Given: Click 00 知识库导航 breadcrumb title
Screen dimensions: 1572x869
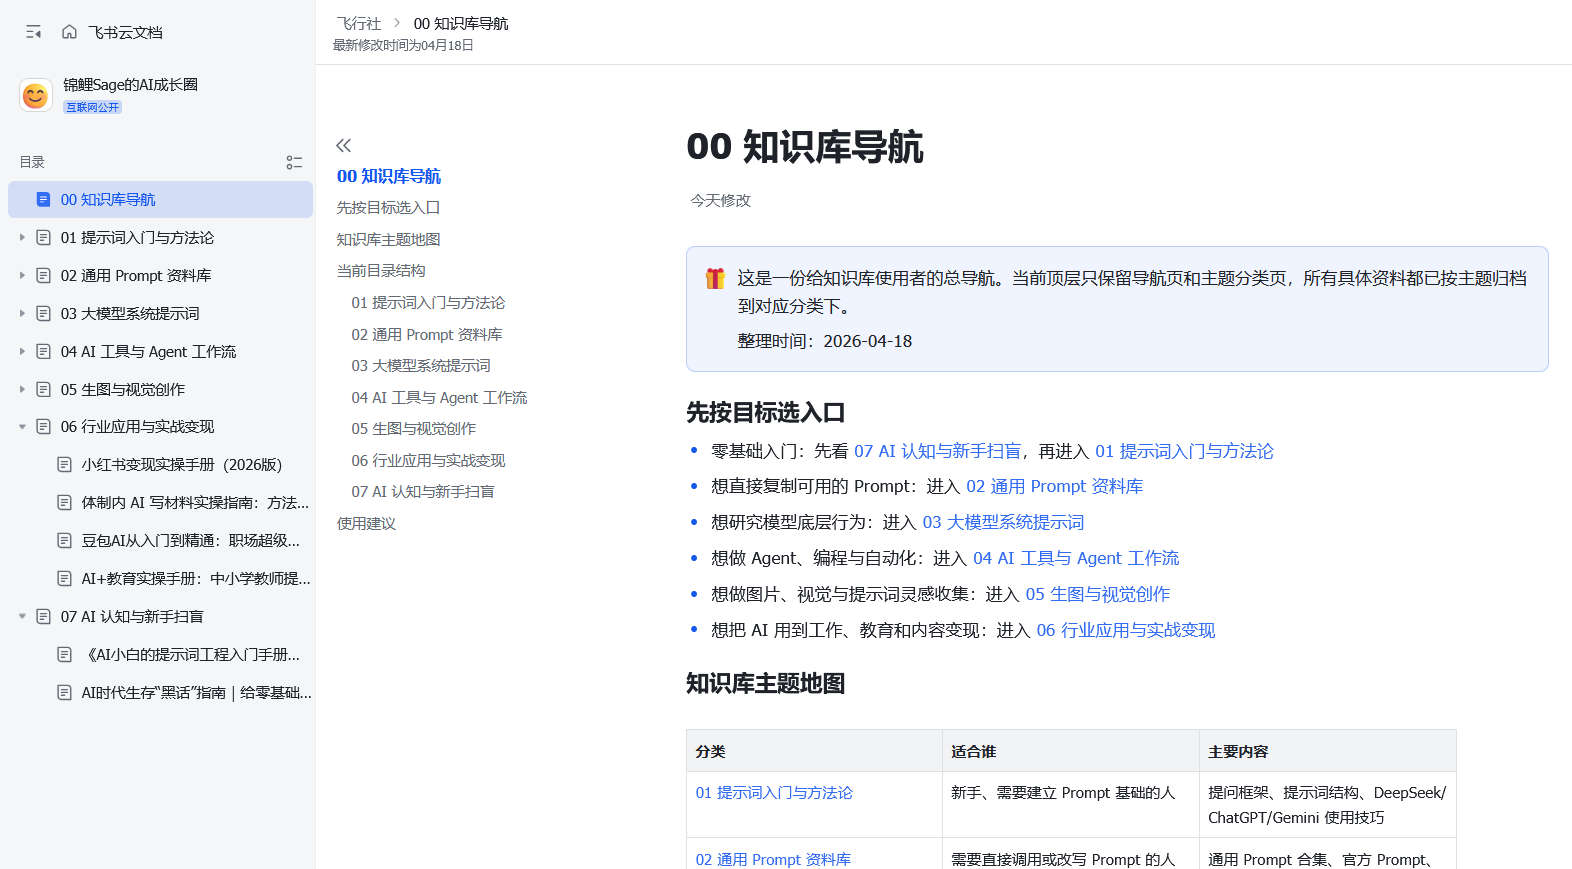Looking at the screenshot, I should [461, 23].
